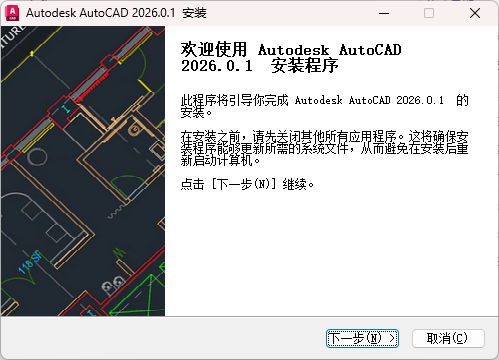
Task: Click the title bar text Autodesk AutoCAD 2026.0.1 安装
Action: [x=116, y=13]
